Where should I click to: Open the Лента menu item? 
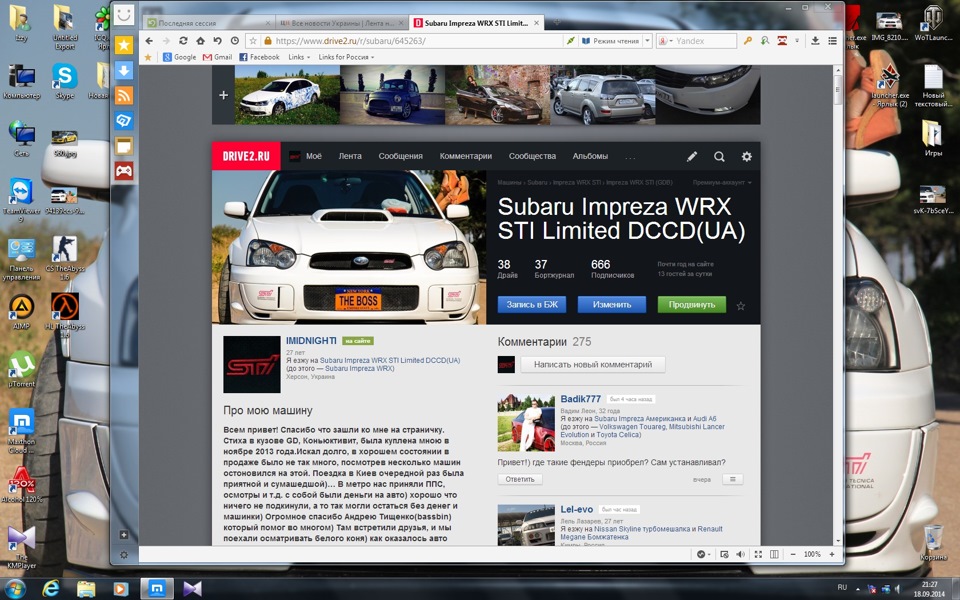(x=350, y=156)
